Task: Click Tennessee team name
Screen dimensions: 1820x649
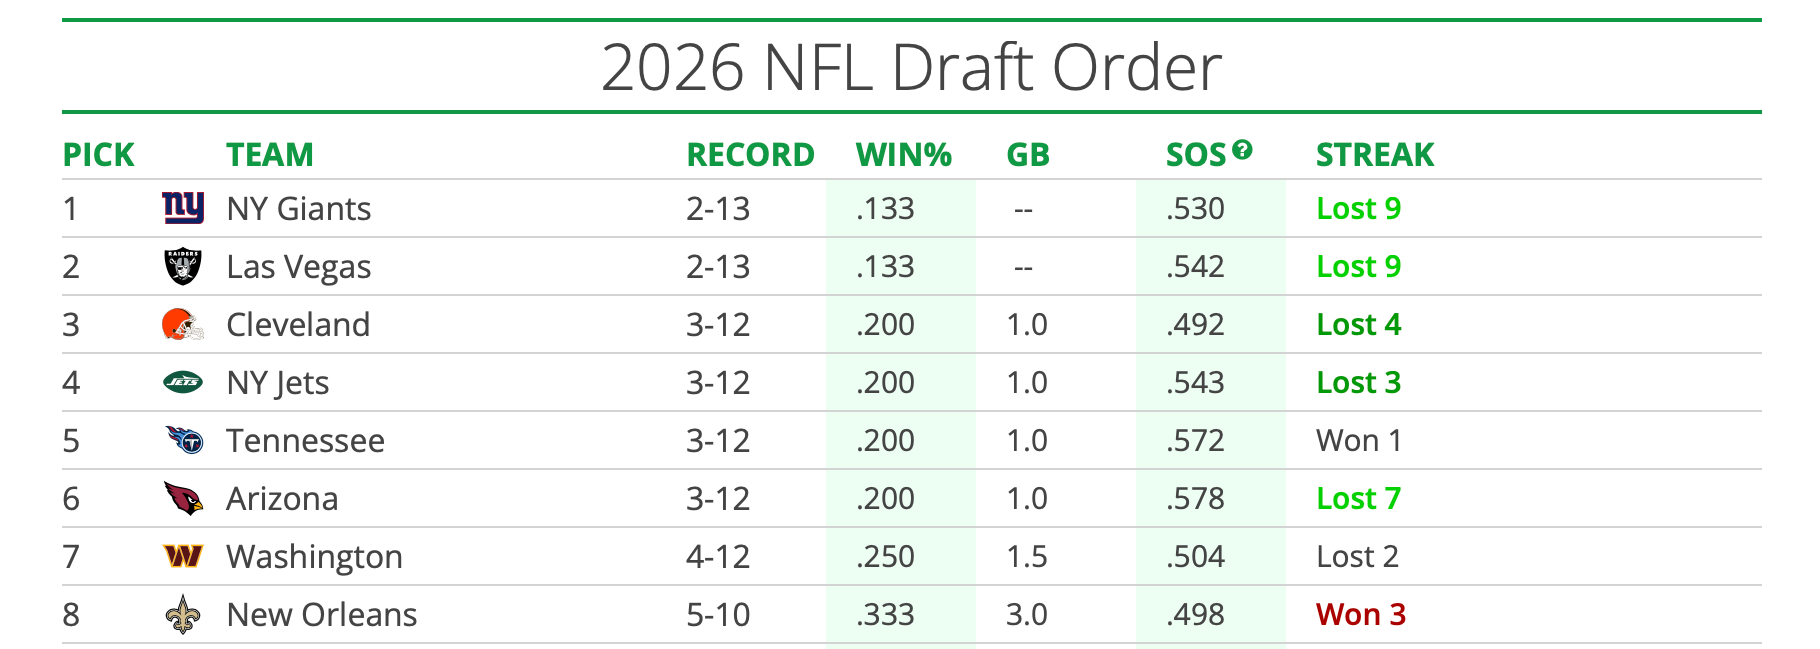Action: click(305, 441)
